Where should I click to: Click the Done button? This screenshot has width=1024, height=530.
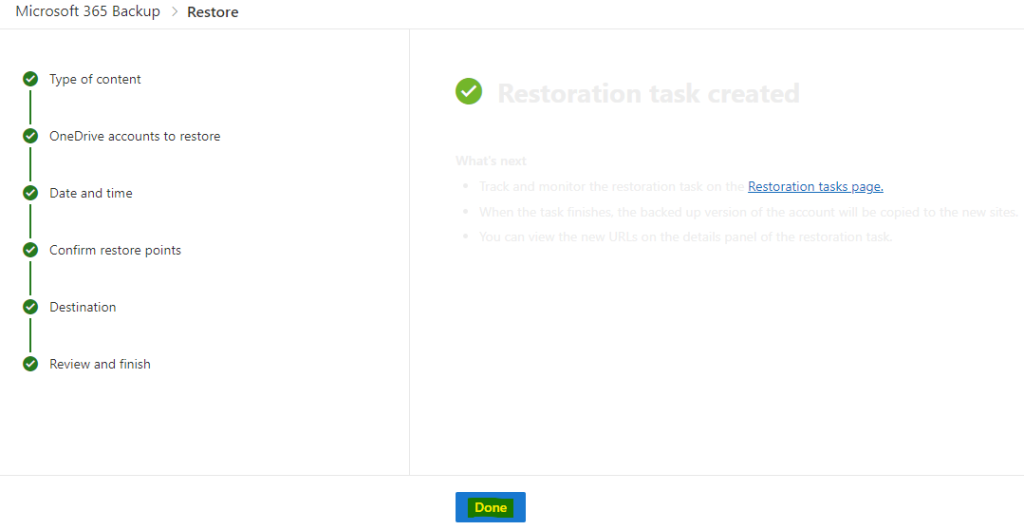click(490, 507)
